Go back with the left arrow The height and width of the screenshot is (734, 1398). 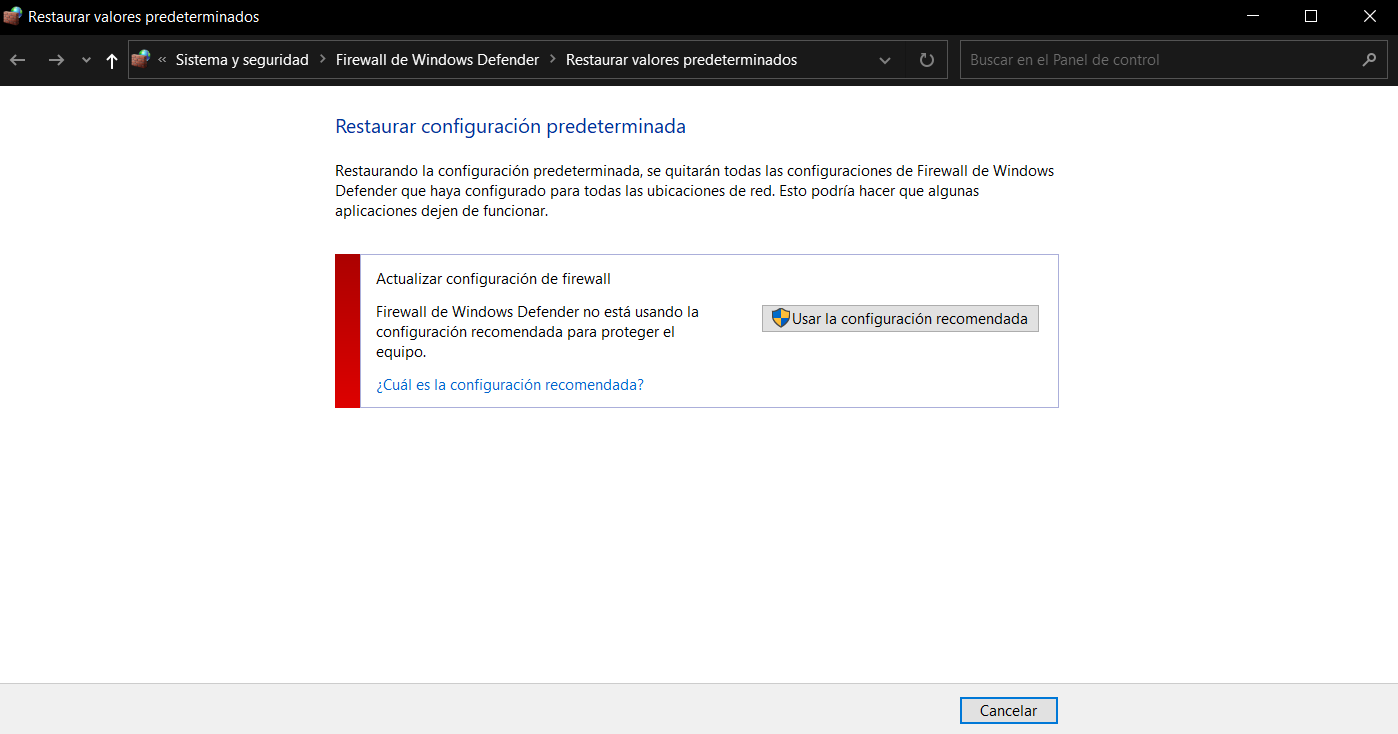(18, 60)
